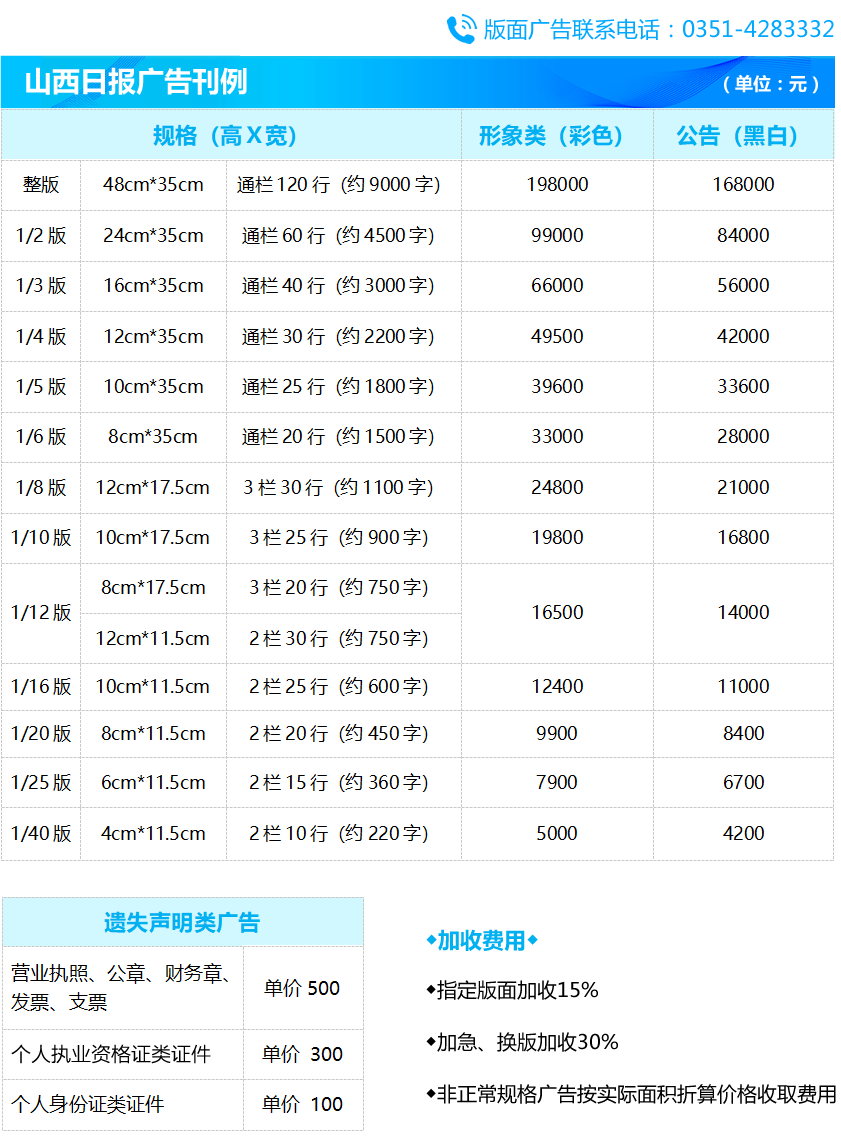The height and width of the screenshot is (1140, 841).
Task: Click the price 56000
Action: point(744,286)
